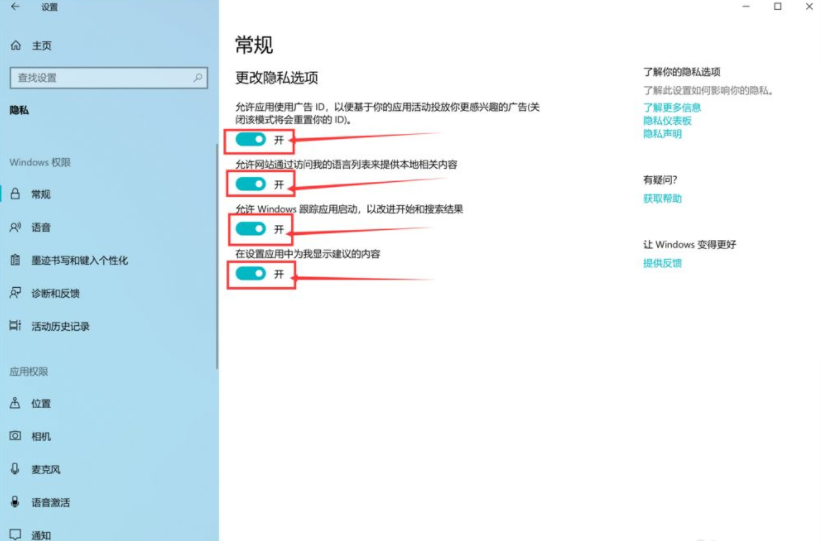
Task: Click the 相机 camera icon
Action: tap(15, 436)
